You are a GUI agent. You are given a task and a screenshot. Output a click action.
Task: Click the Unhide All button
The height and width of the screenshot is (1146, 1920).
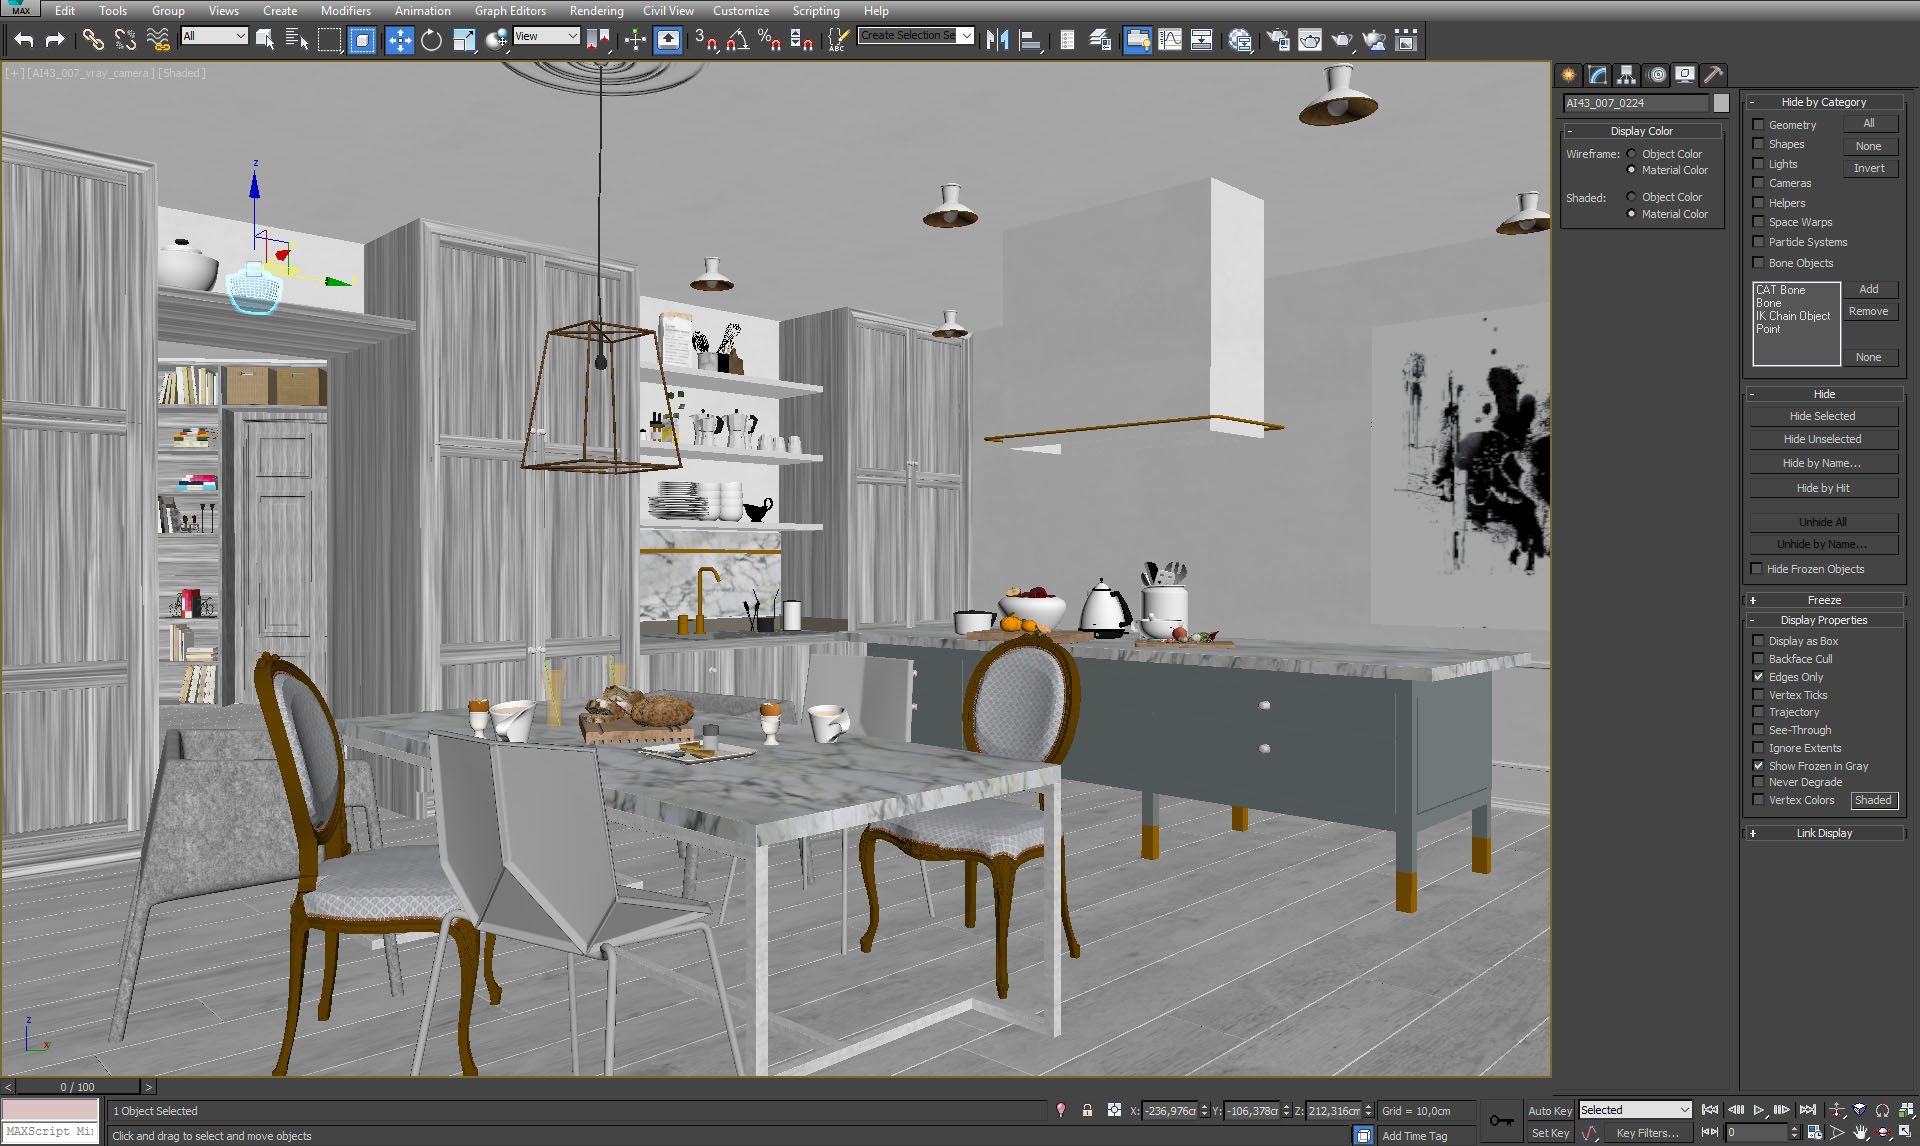(x=1823, y=520)
